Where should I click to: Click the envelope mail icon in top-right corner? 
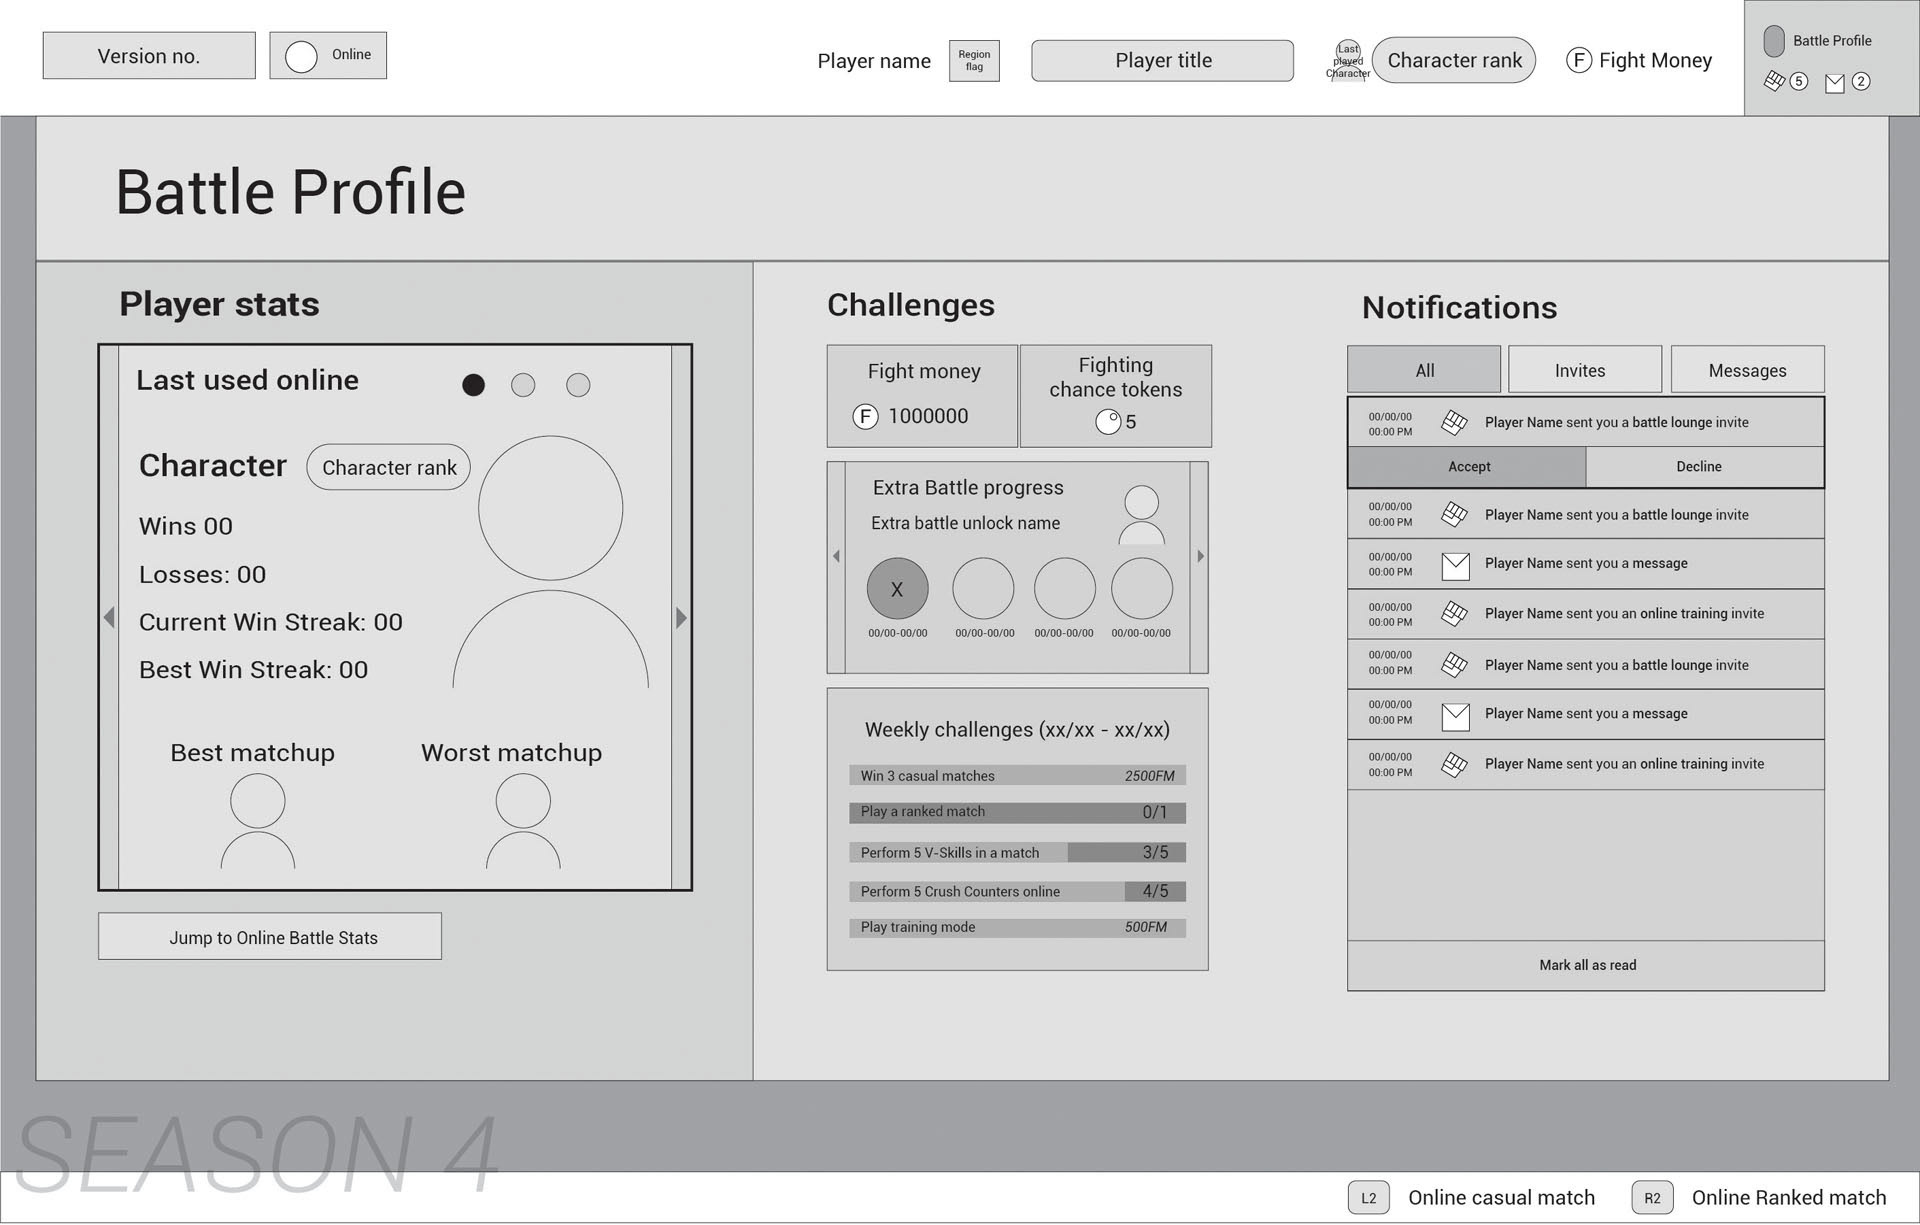tap(1834, 83)
